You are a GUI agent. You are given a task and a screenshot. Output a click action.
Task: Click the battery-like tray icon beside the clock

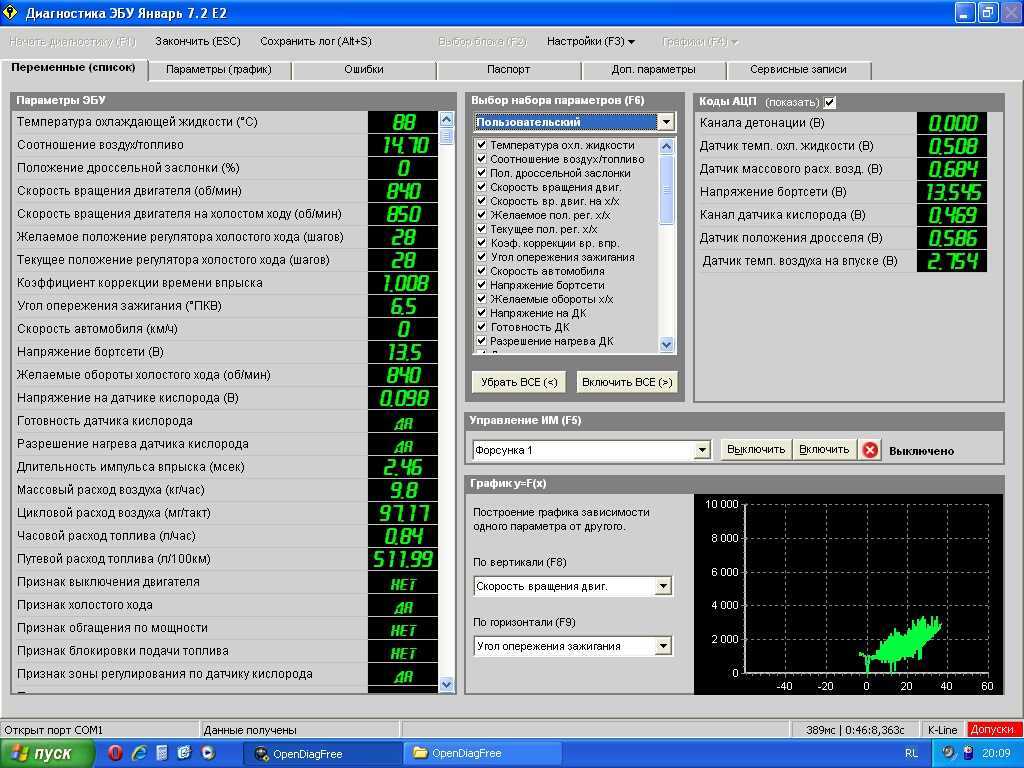(968, 753)
